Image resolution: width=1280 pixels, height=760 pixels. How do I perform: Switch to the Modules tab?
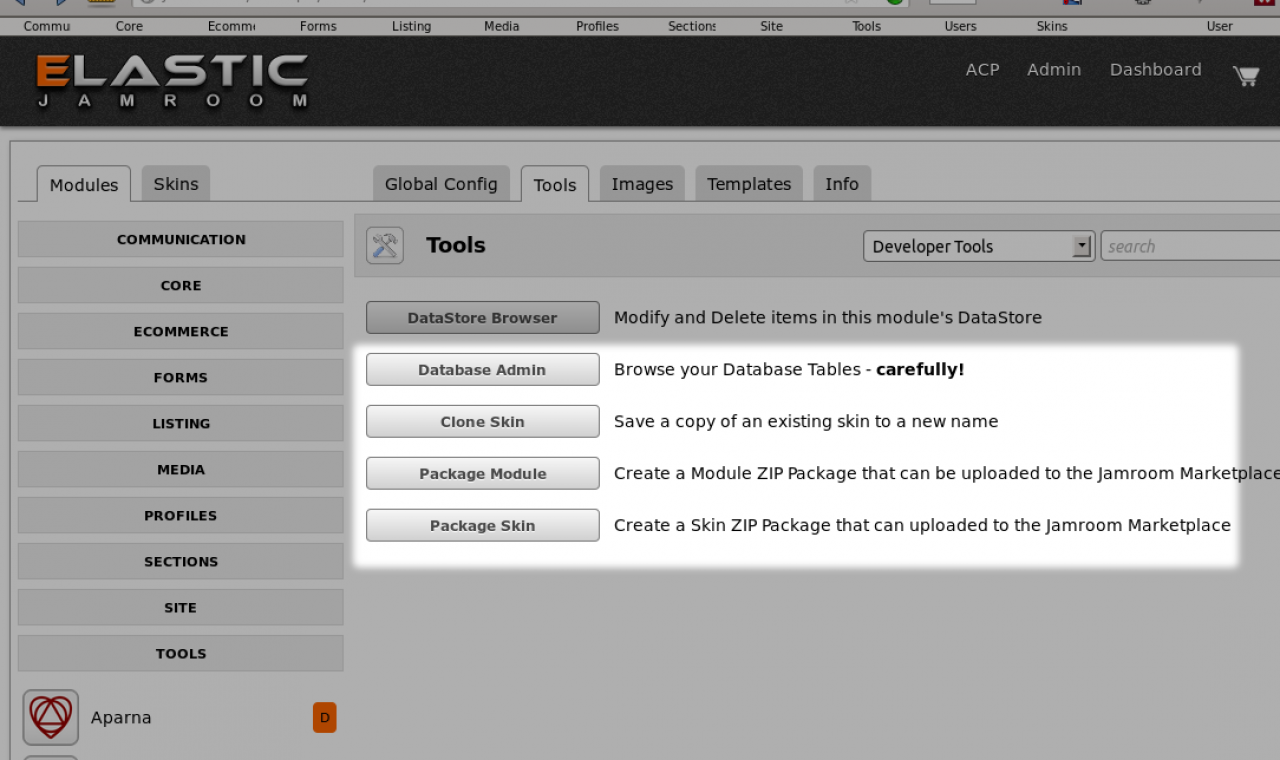[84, 184]
